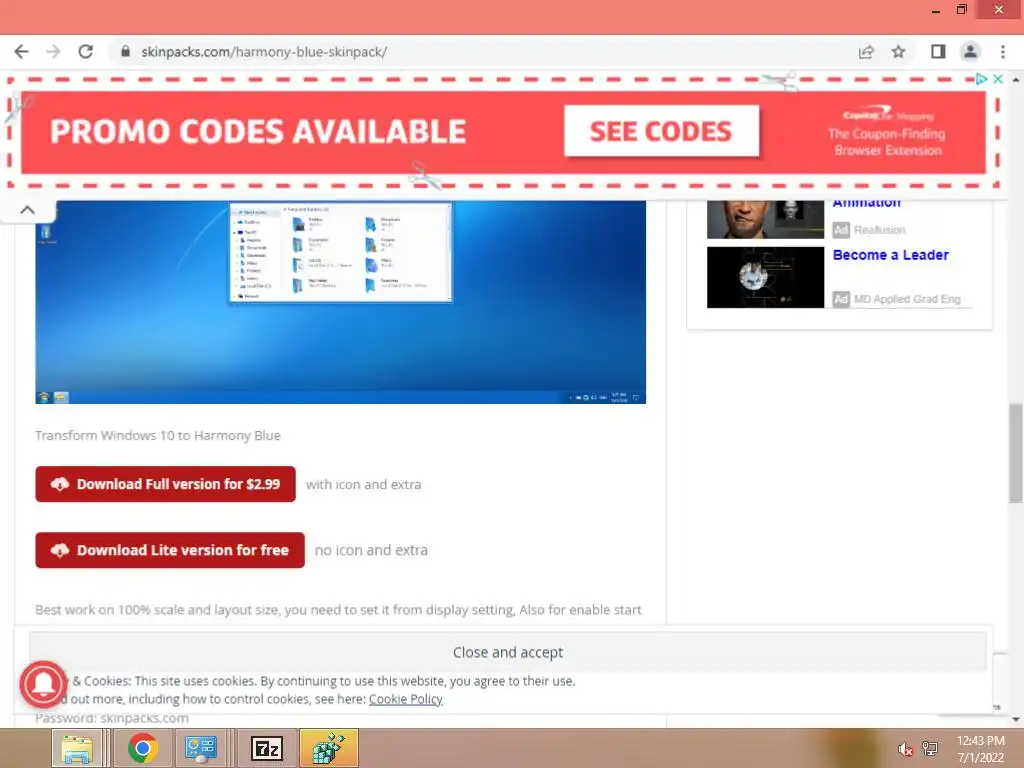Click the PROMO CODES AVAILABLE banner text
This screenshot has height=768, width=1024.
[258, 131]
